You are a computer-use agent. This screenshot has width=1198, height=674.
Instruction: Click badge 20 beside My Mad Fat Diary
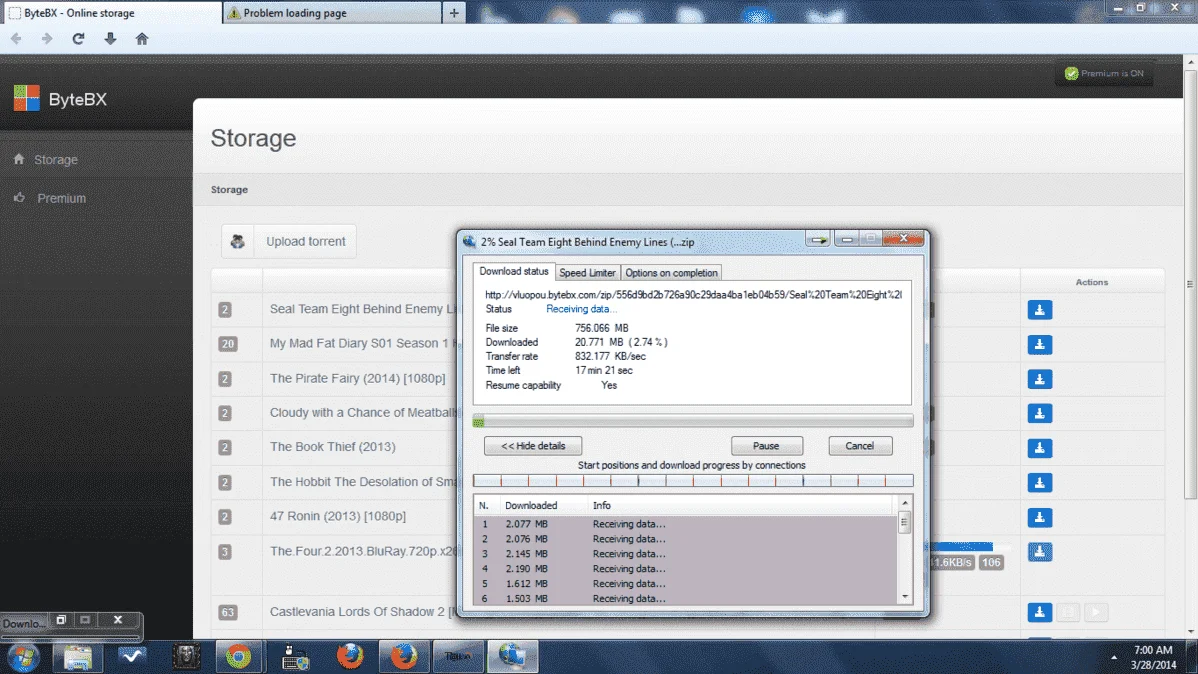pyautogui.click(x=228, y=344)
